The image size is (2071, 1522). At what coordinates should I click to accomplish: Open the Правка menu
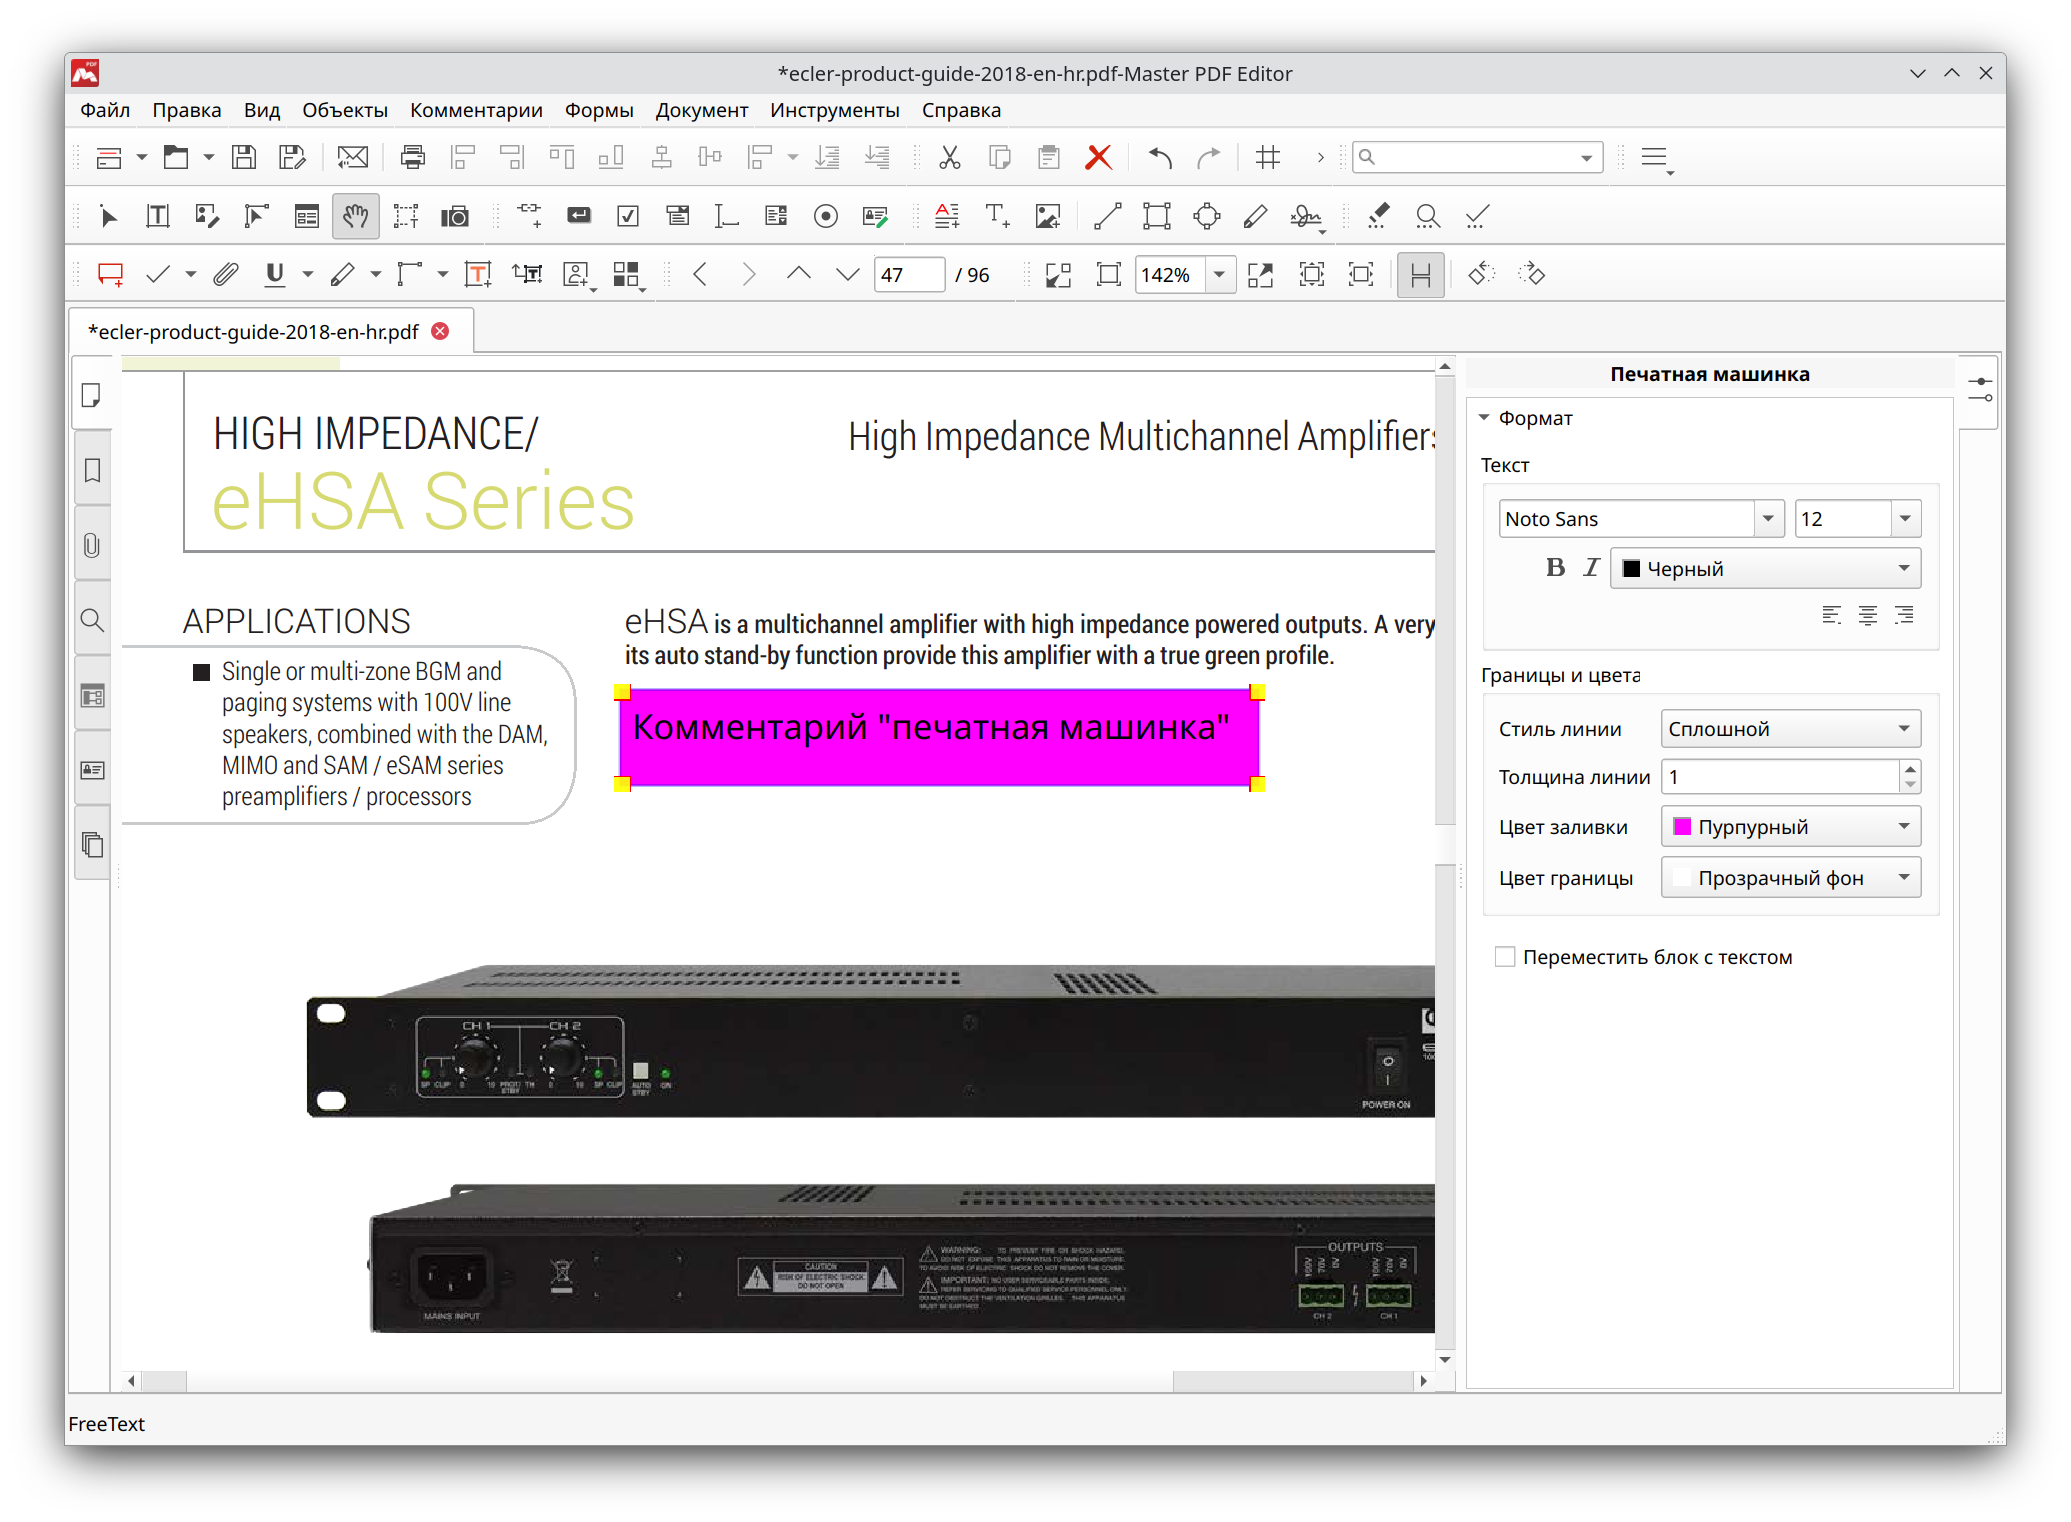coord(187,110)
